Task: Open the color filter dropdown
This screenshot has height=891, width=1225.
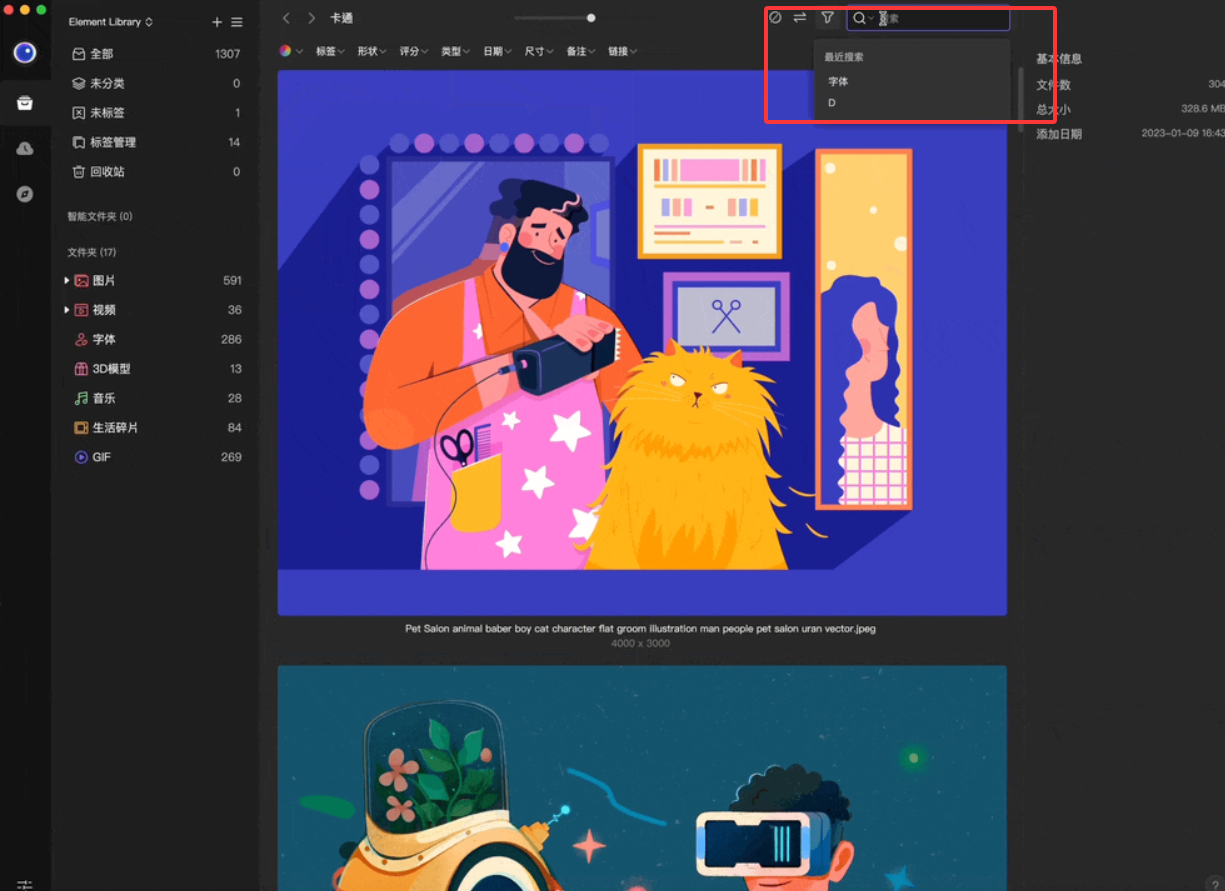Action: [x=291, y=51]
